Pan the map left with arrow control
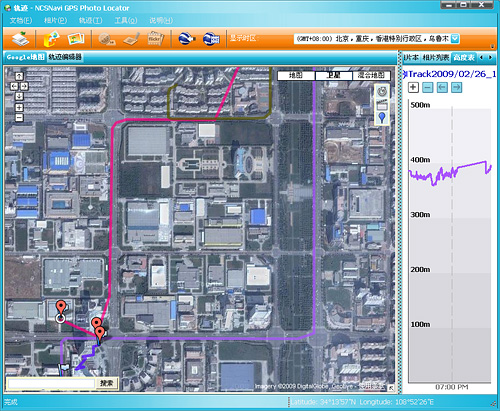This screenshot has height=411, width=500. 14,86
